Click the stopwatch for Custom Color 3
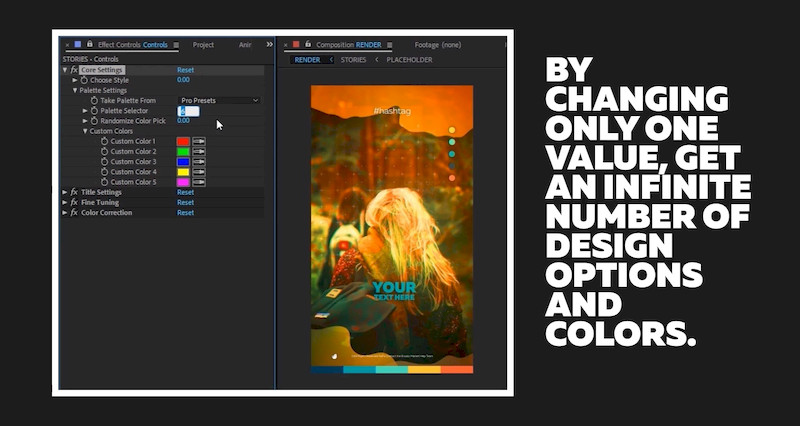The image size is (800, 426). click(104, 162)
